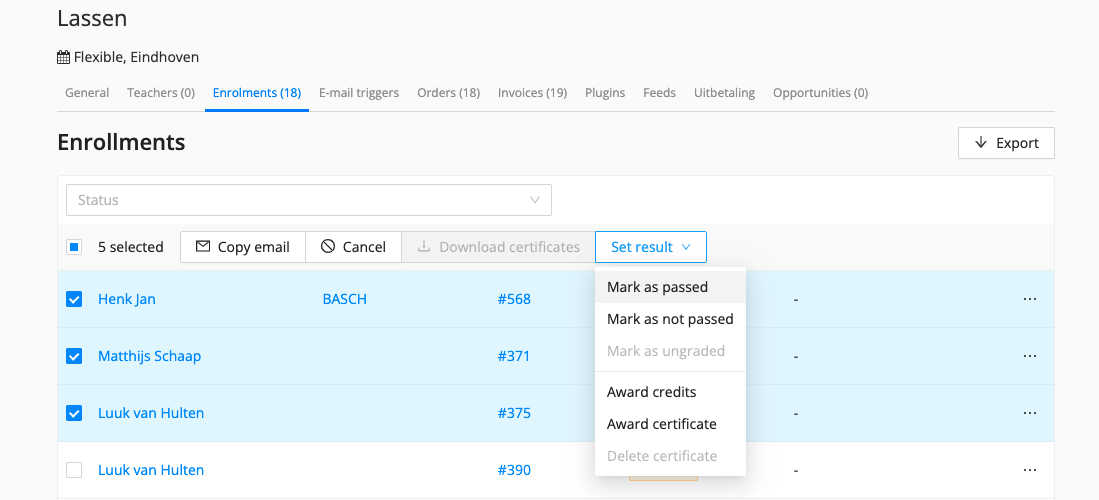Screen dimensions: 1099x500
Task: Open more options for Henk Jan row
Action: click(x=1029, y=299)
